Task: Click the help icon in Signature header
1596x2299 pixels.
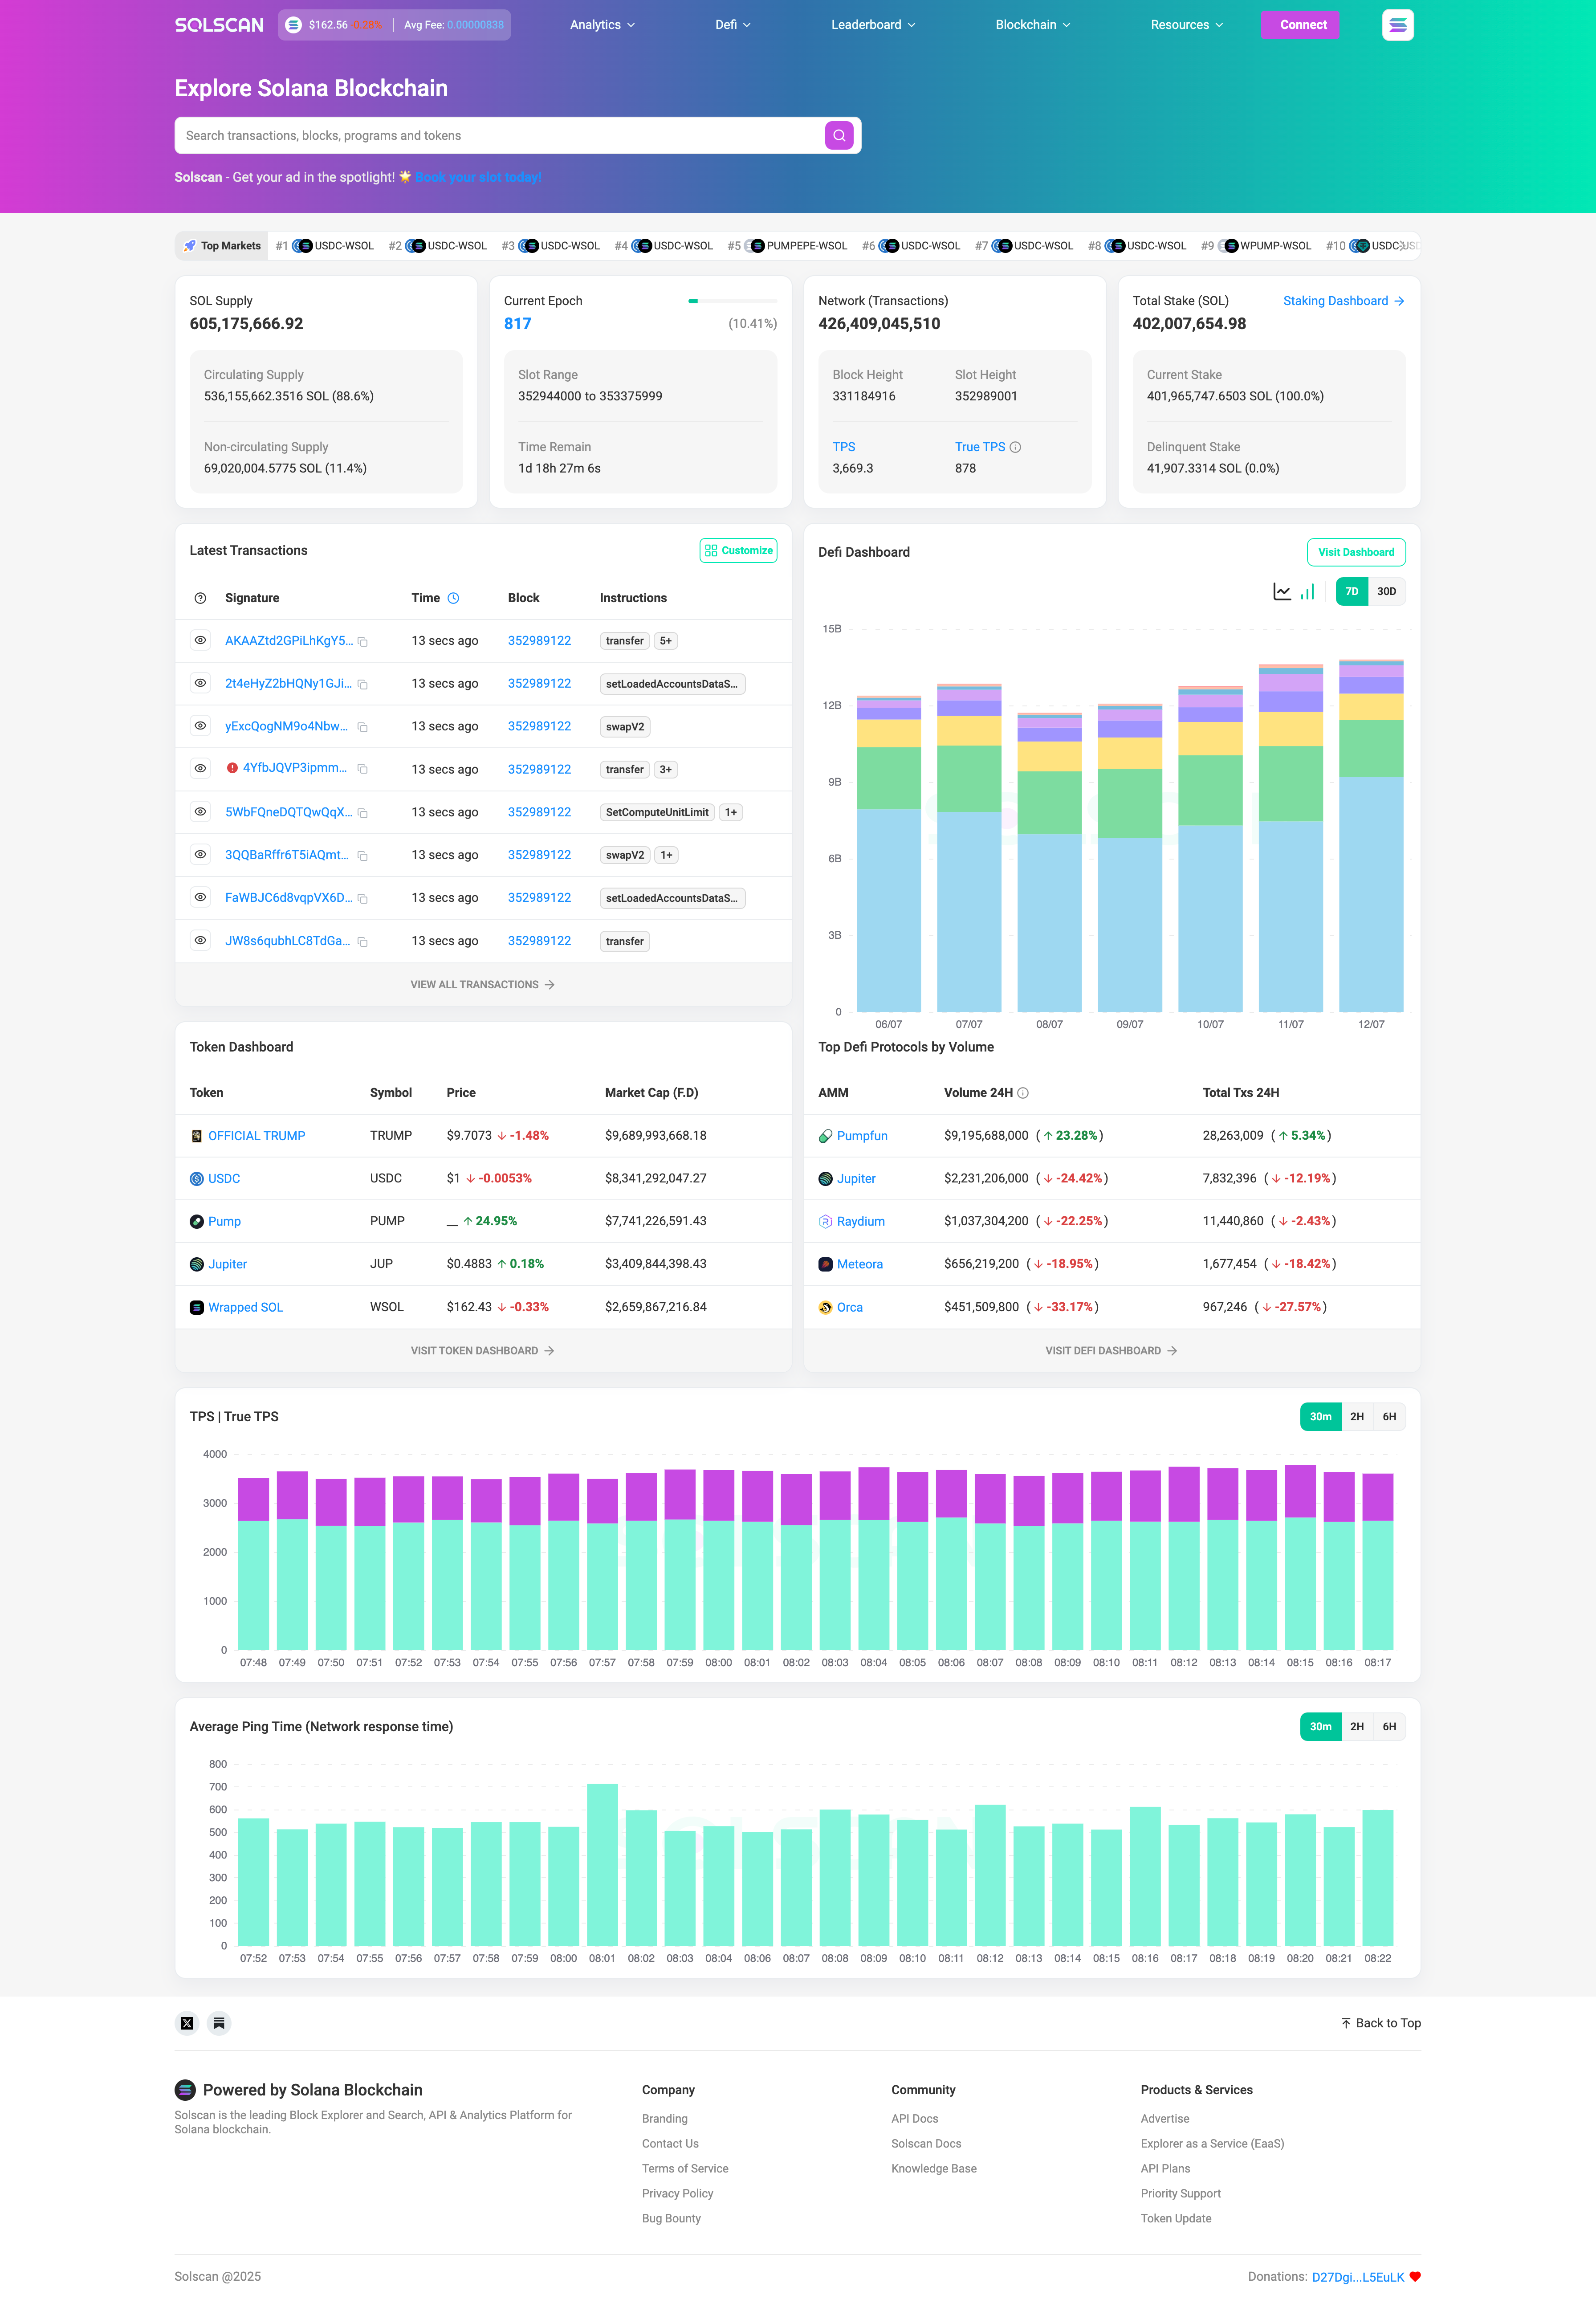Action: 200,598
